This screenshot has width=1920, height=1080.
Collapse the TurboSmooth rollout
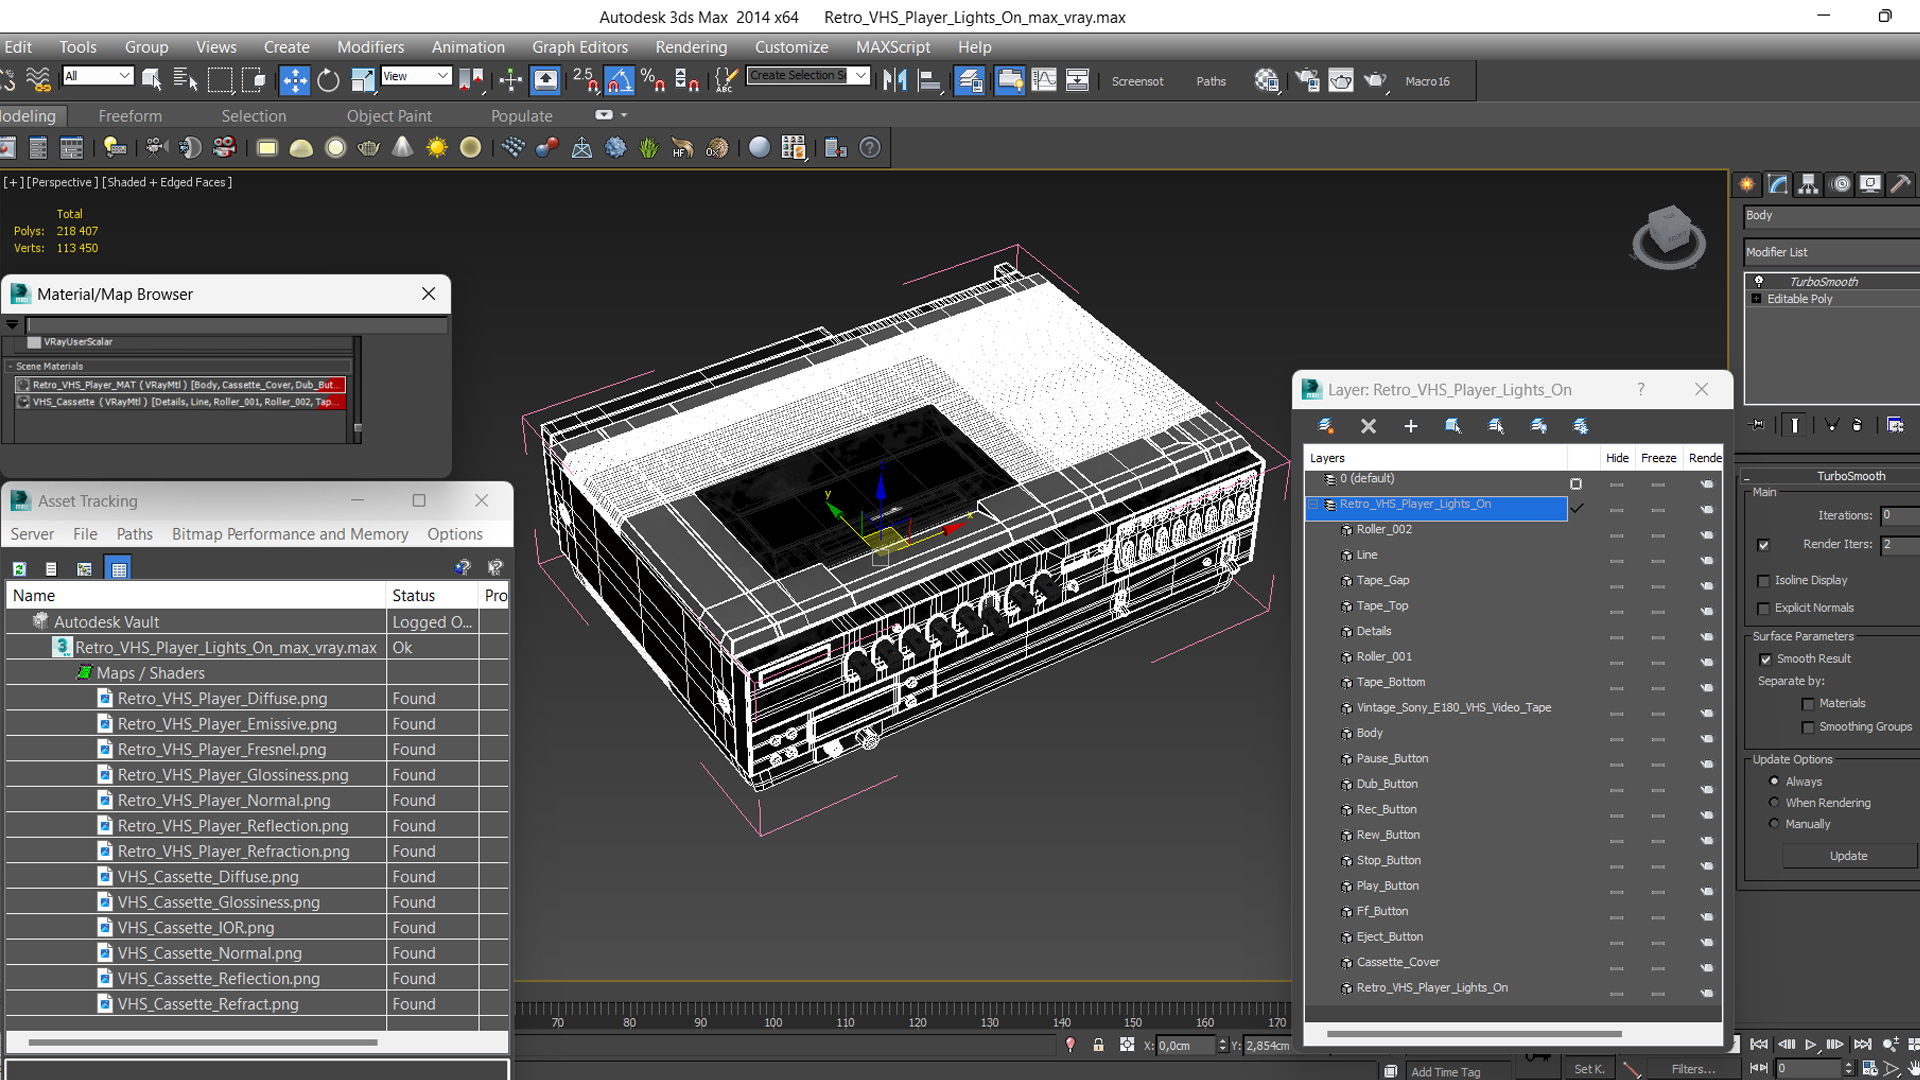coord(1746,477)
